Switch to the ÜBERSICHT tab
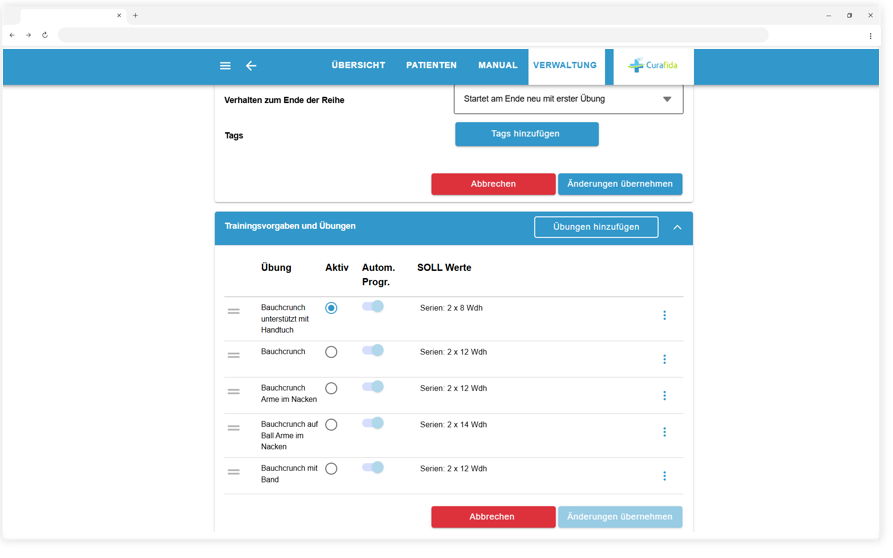This screenshot has width=893, height=558. [x=358, y=65]
